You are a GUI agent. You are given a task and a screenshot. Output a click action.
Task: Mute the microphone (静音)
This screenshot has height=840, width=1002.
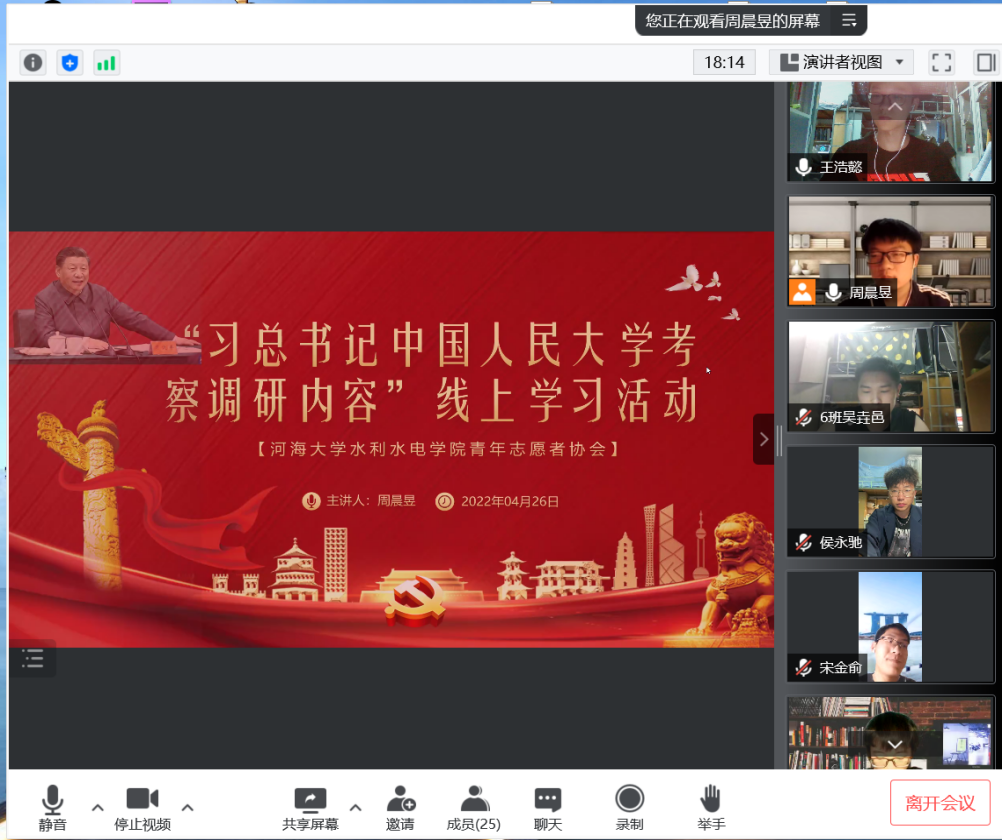click(x=52, y=808)
